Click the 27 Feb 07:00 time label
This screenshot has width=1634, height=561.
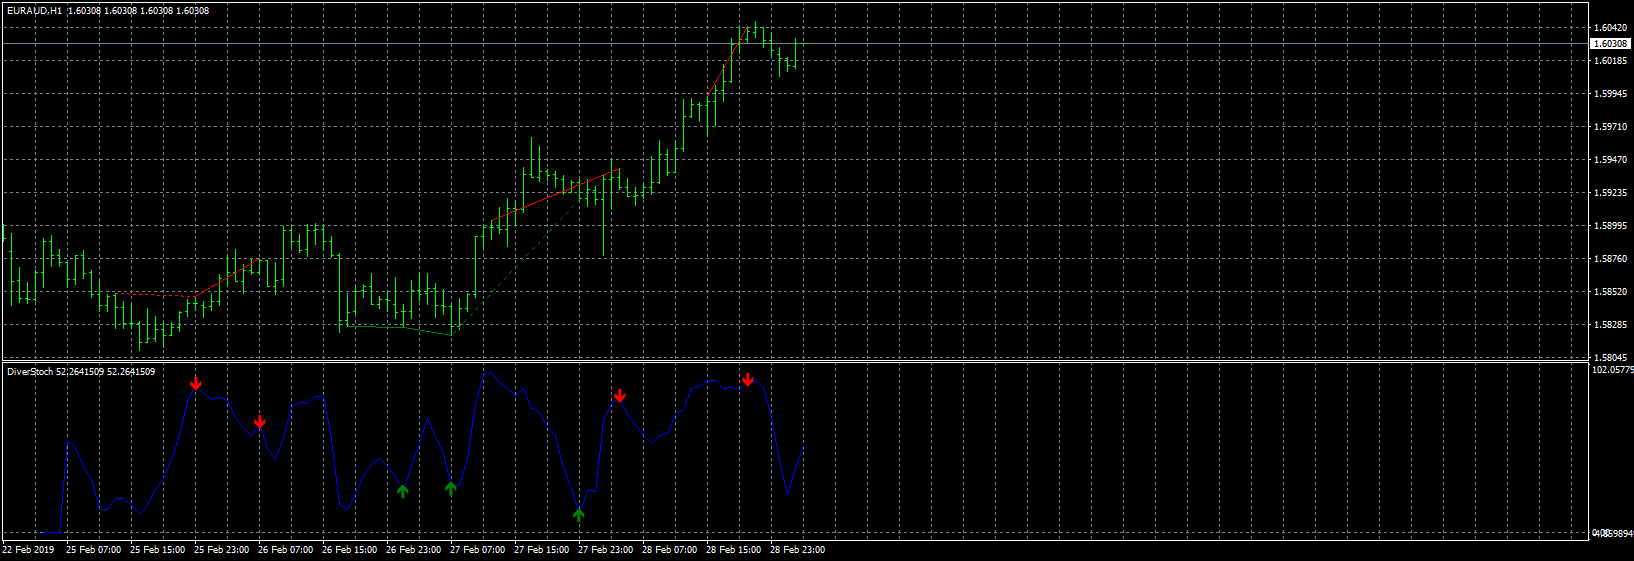click(x=477, y=550)
